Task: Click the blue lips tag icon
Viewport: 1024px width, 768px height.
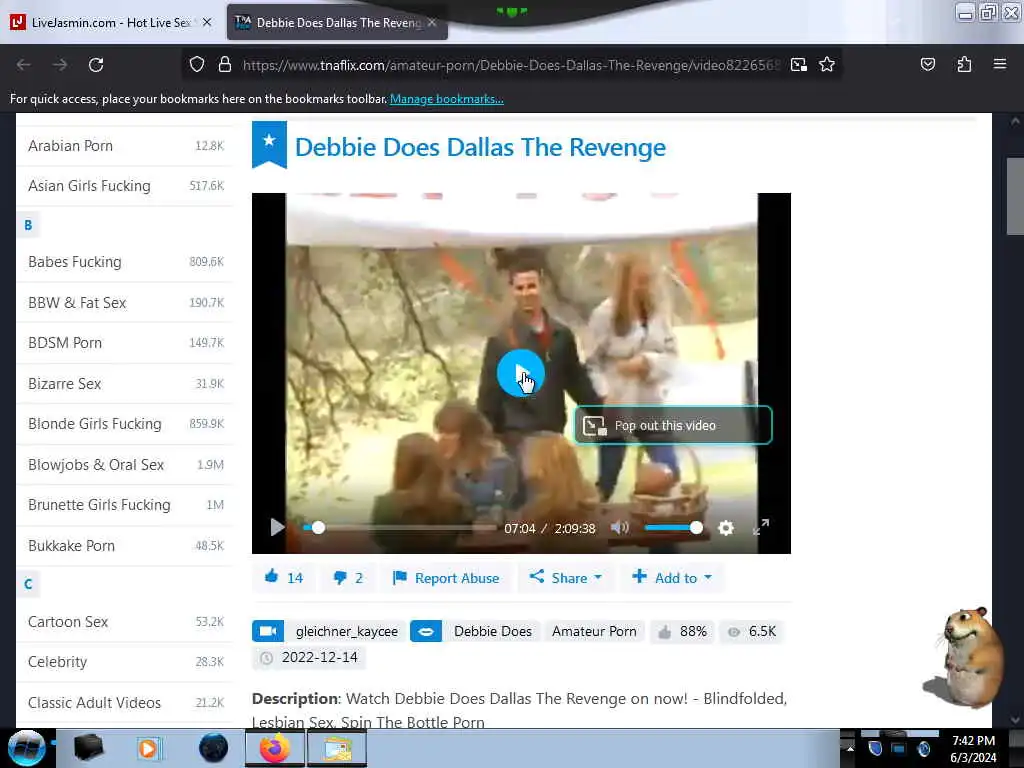Action: (426, 632)
